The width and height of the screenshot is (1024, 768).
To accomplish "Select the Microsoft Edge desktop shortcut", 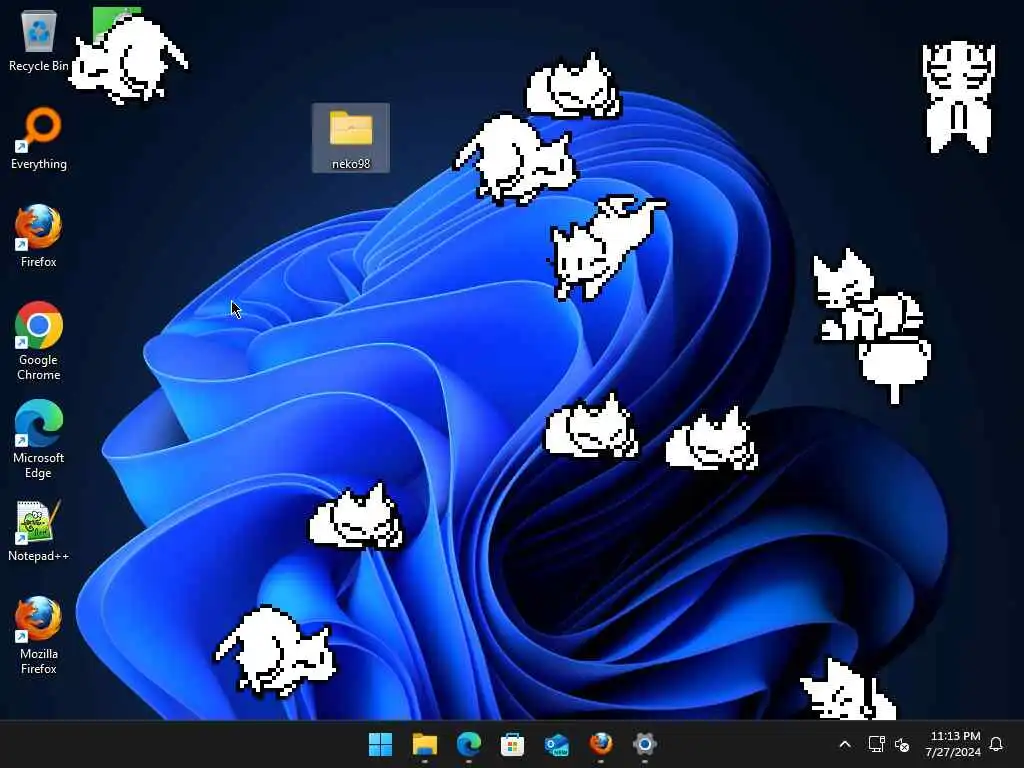I will (x=39, y=439).
